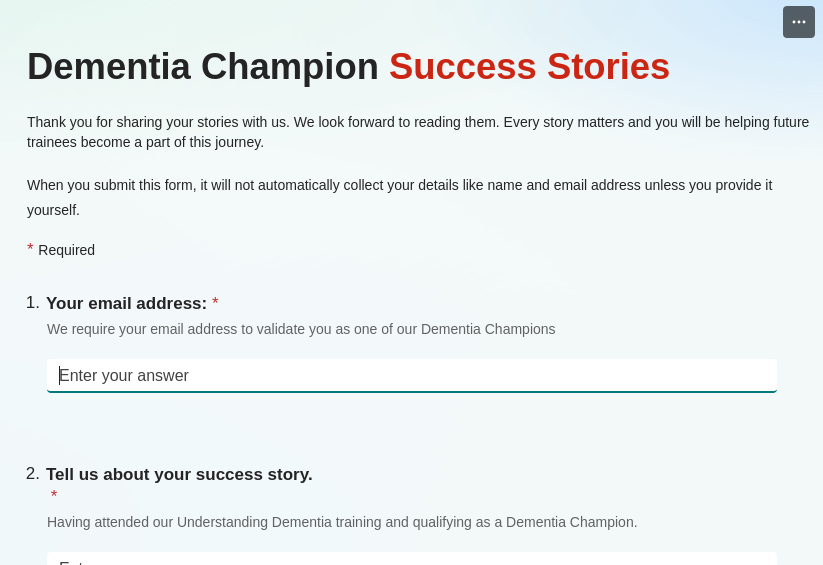Click the "Required" legend label
The width and height of the screenshot is (823, 565).
(x=66, y=250)
